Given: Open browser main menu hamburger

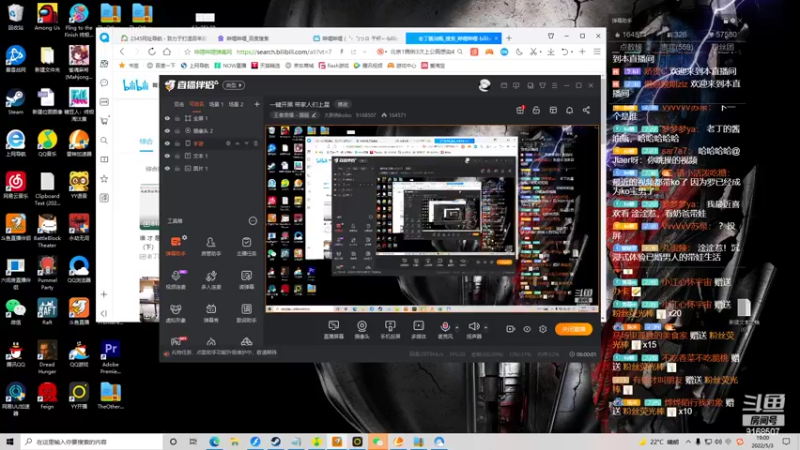Looking at the screenshot, I should (597, 52).
